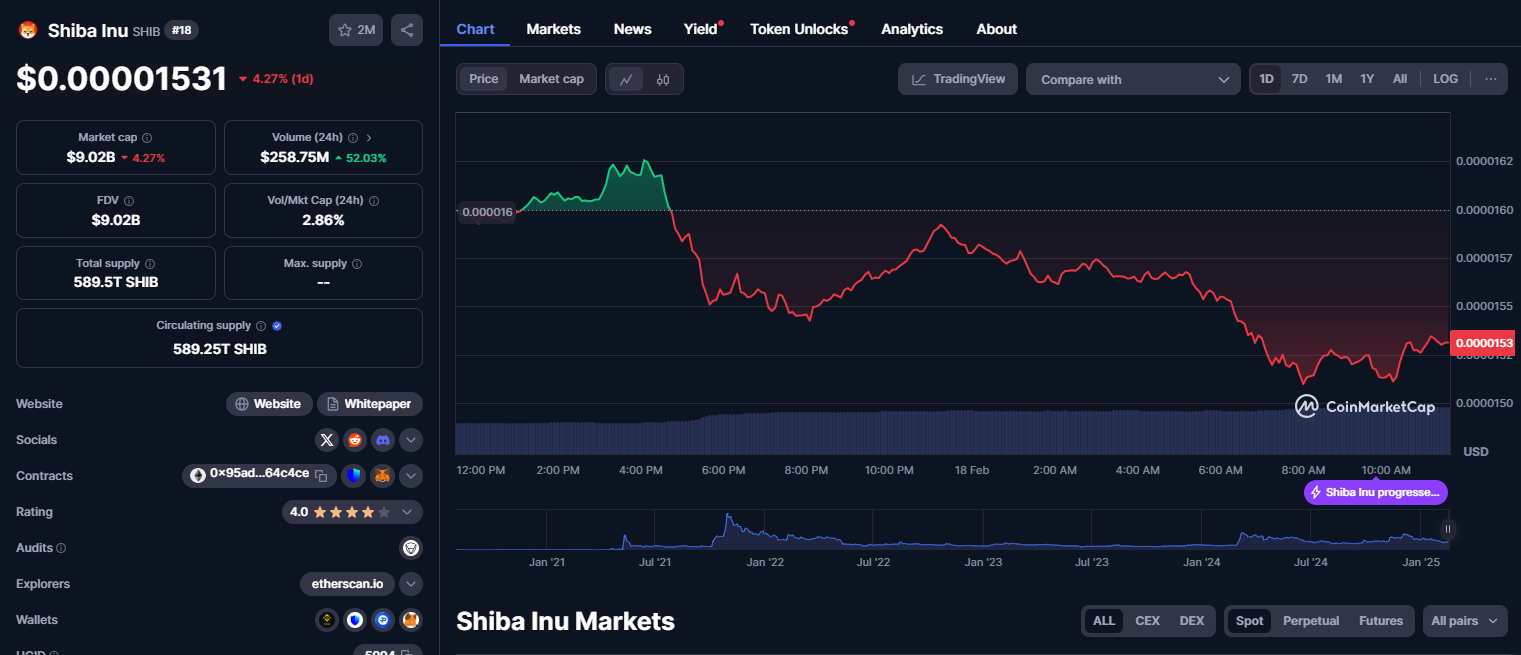Click the Volume (24h) info icon
The image size is (1521, 655).
[353, 137]
